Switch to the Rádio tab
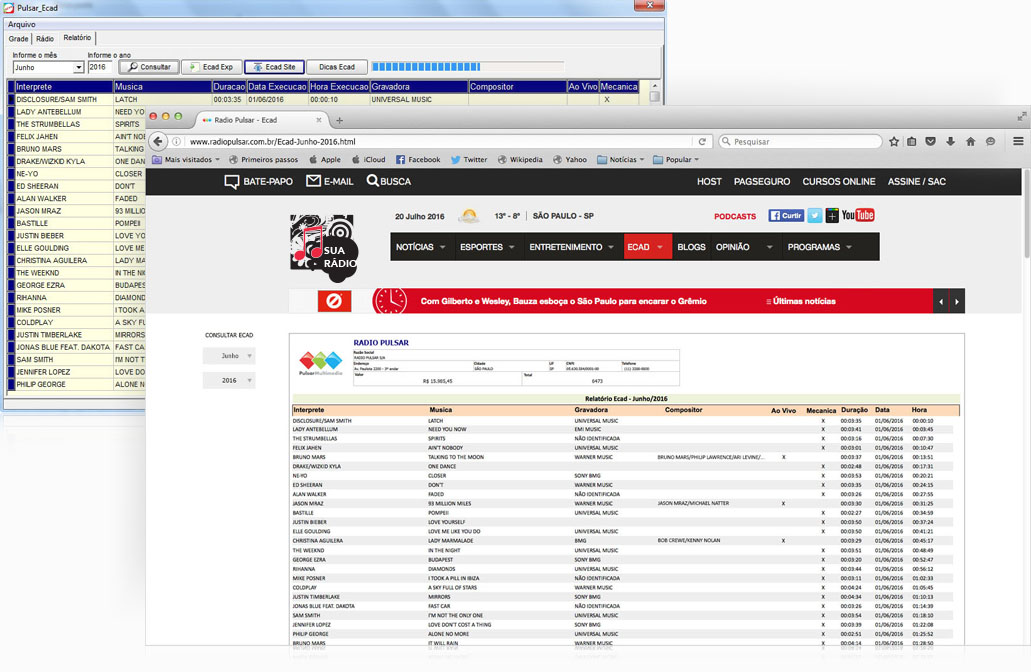Screen dimensions: 1031x672 click(45, 39)
